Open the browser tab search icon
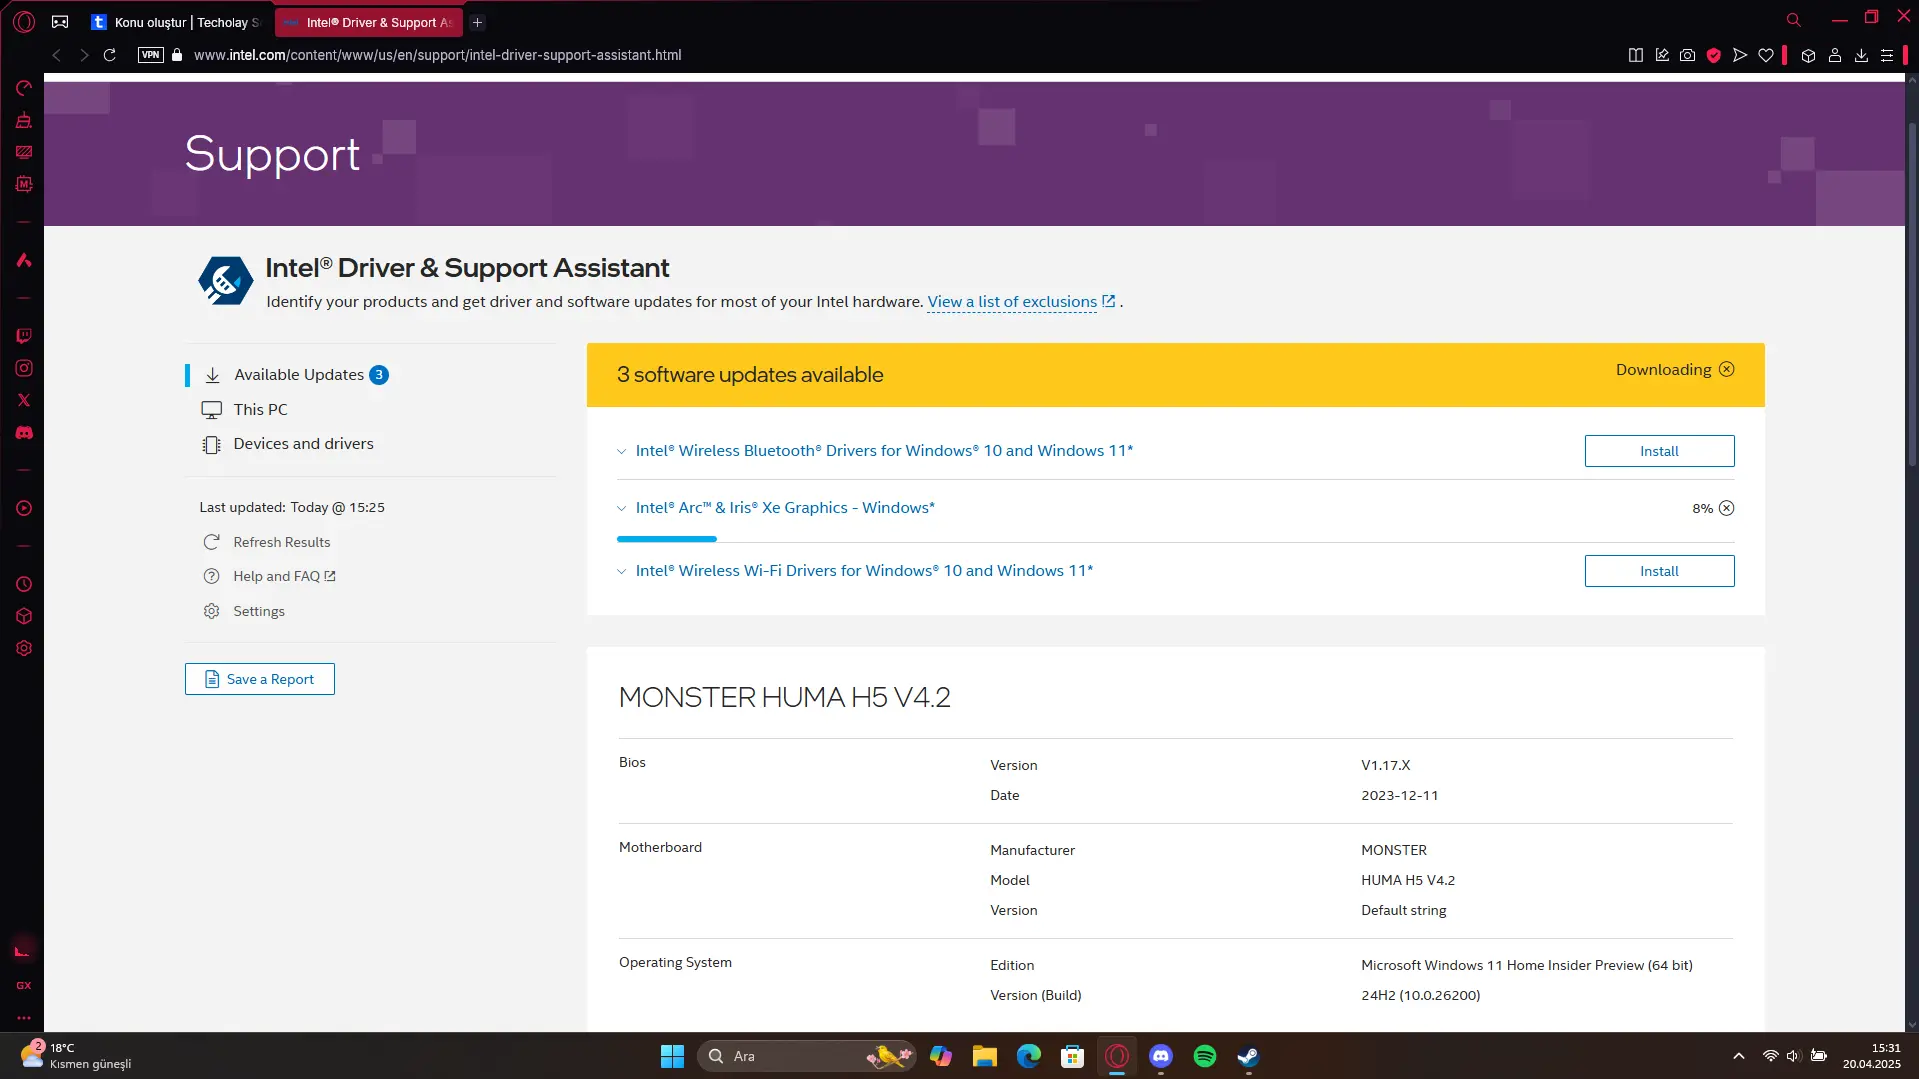Image resolution: width=1919 pixels, height=1079 pixels. tap(1793, 20)
